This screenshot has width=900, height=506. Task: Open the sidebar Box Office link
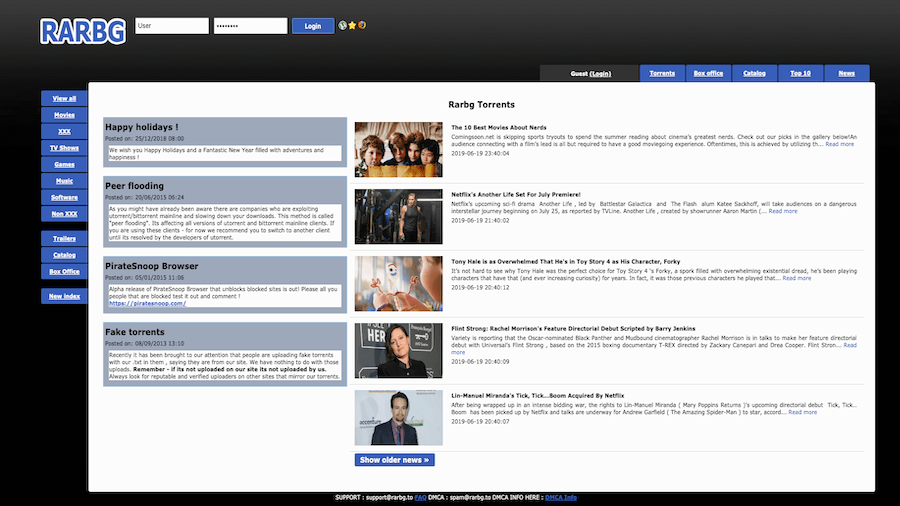point(64,272)
